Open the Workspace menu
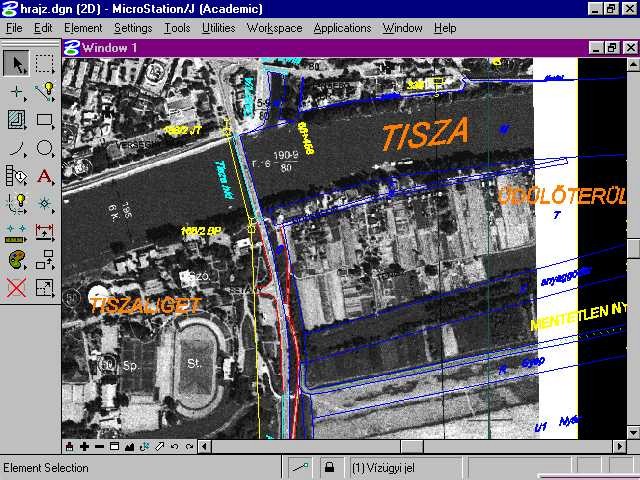 274,28
